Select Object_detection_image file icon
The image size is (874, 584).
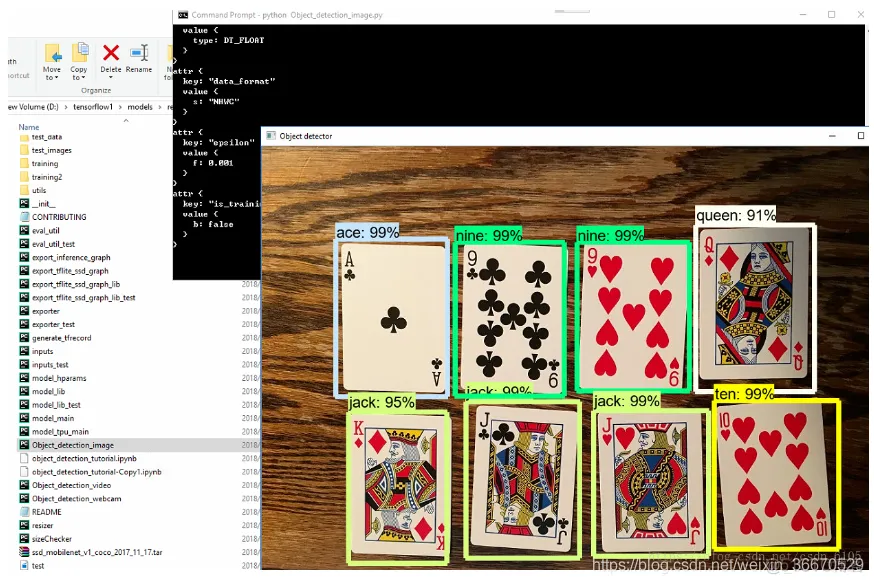(x=24, y=445)
